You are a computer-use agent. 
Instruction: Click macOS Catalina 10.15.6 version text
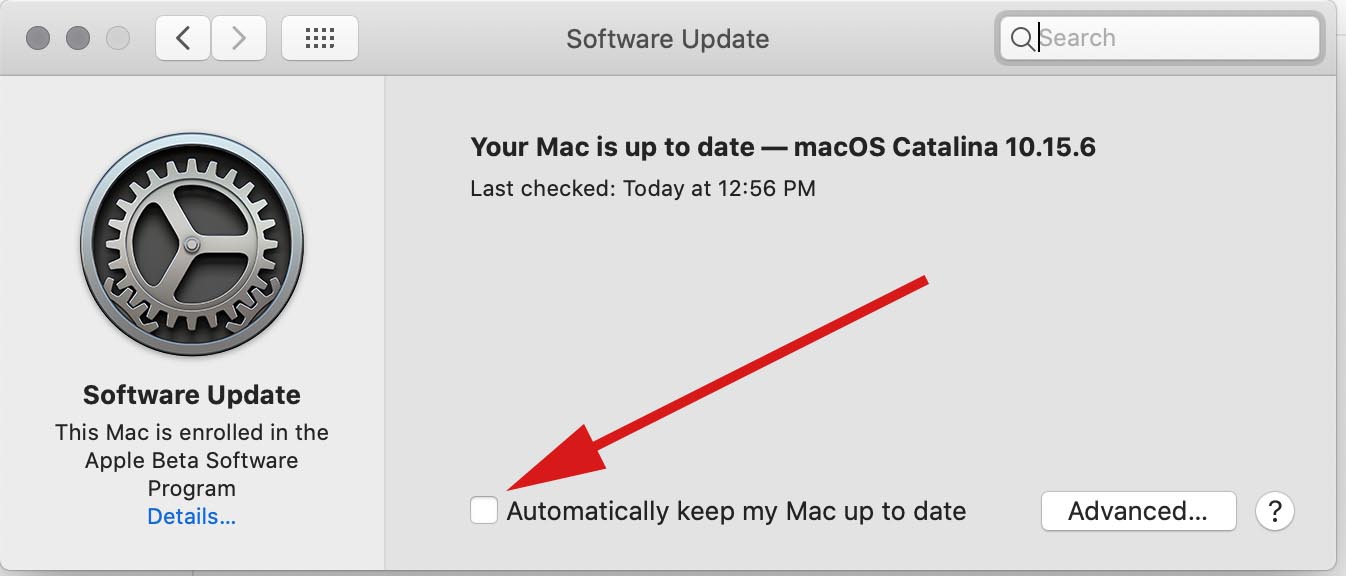point(944,148)
